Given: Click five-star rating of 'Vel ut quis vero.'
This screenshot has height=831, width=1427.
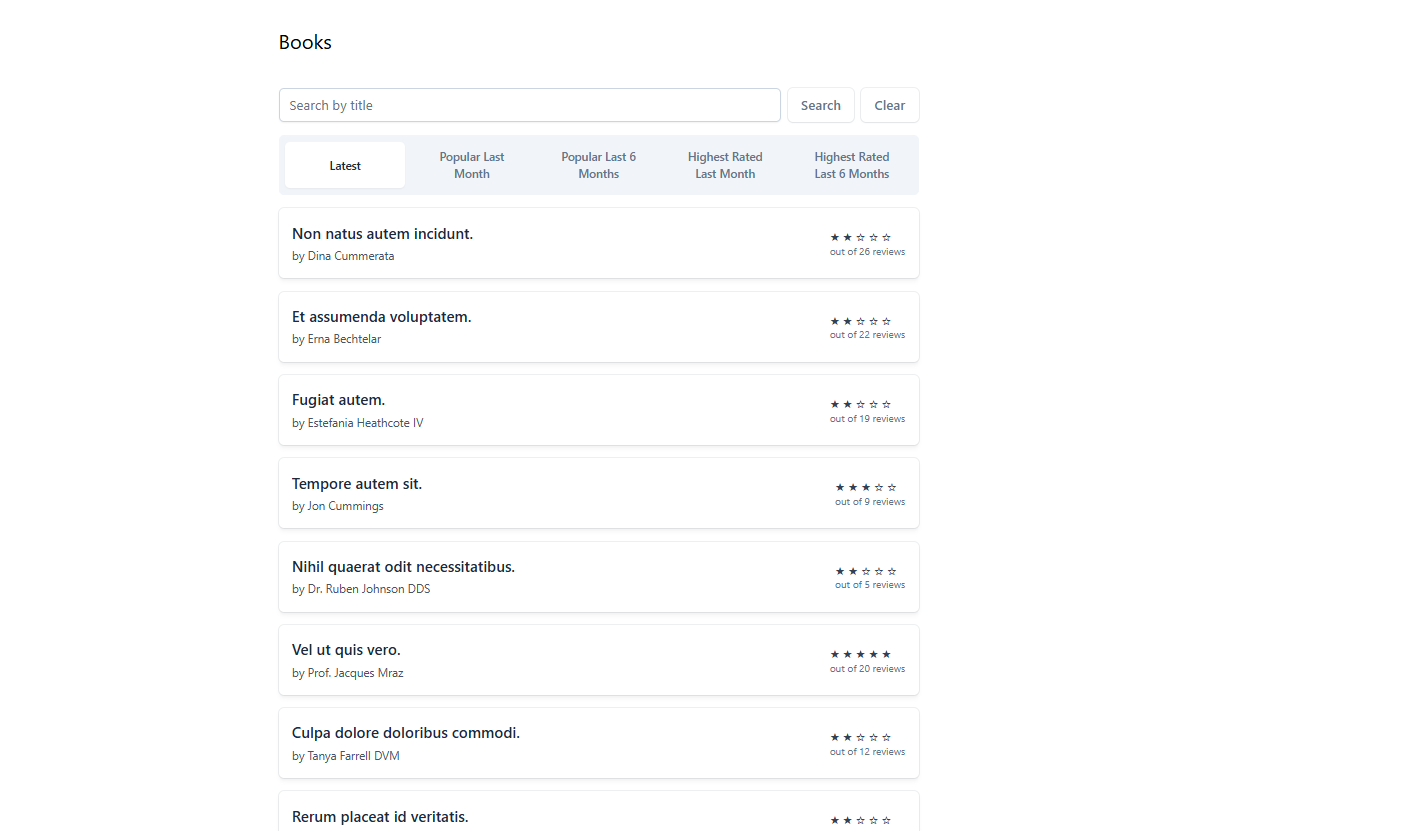Looking at the screenshot, I should [860, 654].
